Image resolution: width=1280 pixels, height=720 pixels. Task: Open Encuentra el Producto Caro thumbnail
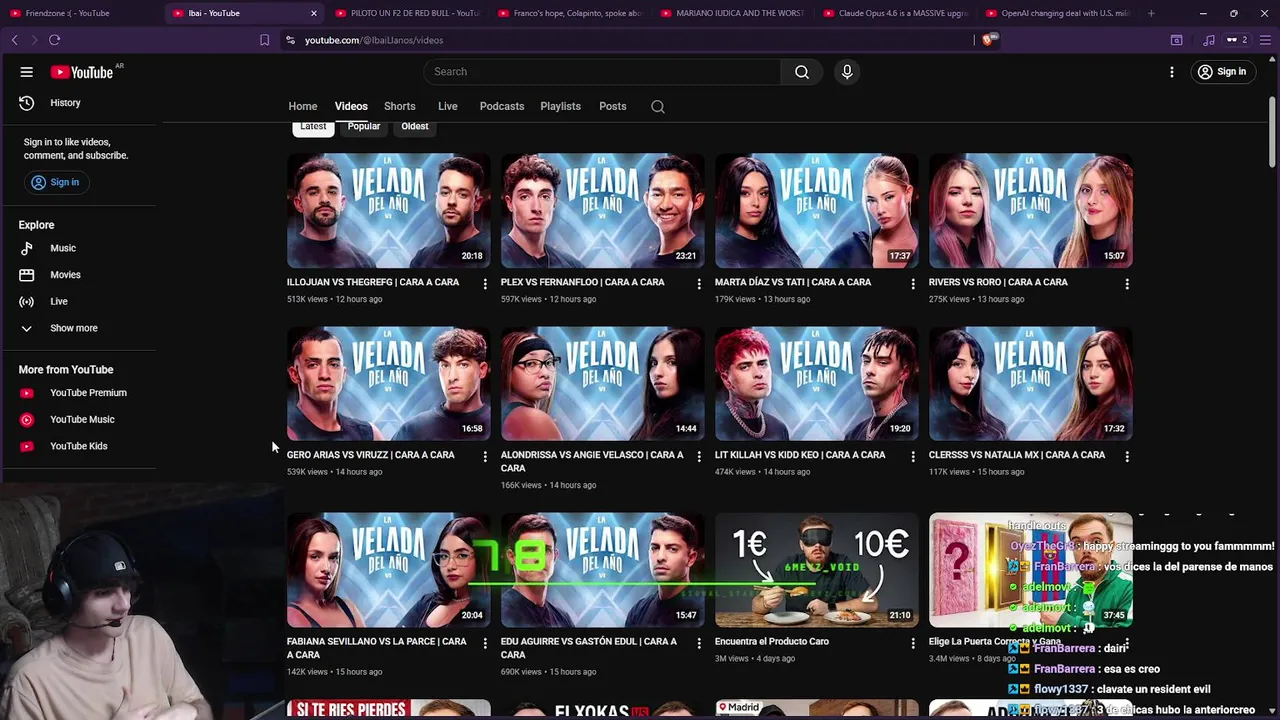click(x=816, y=570)
